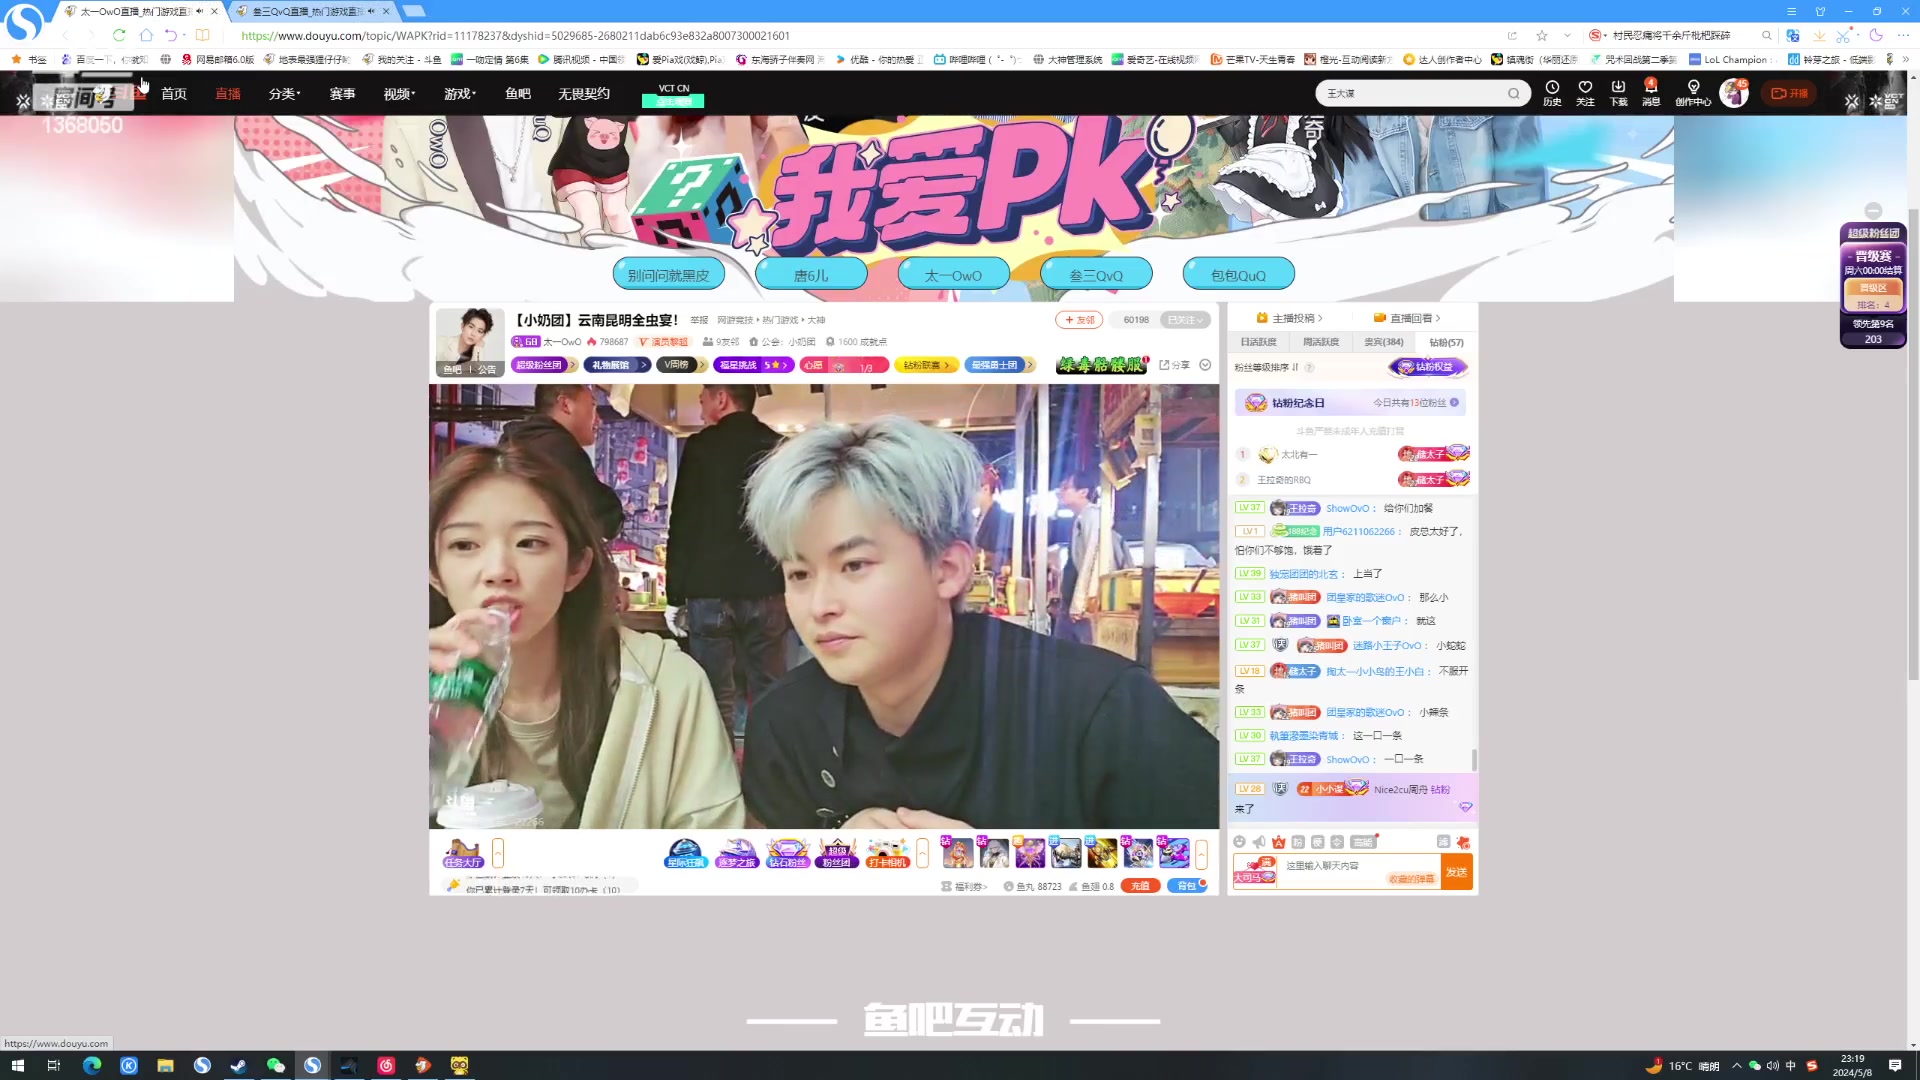This screenshot has height=1080, width=1920.
Task: Expand the arrow after 打卡相机 gifts
Action: coord(922,853)
